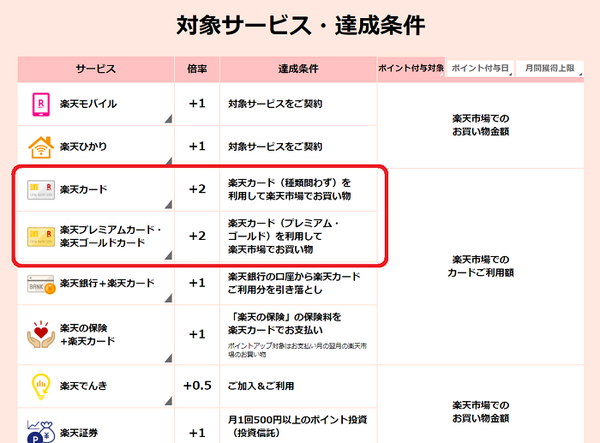The image size is (600, 443).
Task: Click the +0.5 rate for 楽天でんき
Action: pyautogui.click(x=197, y=386)
